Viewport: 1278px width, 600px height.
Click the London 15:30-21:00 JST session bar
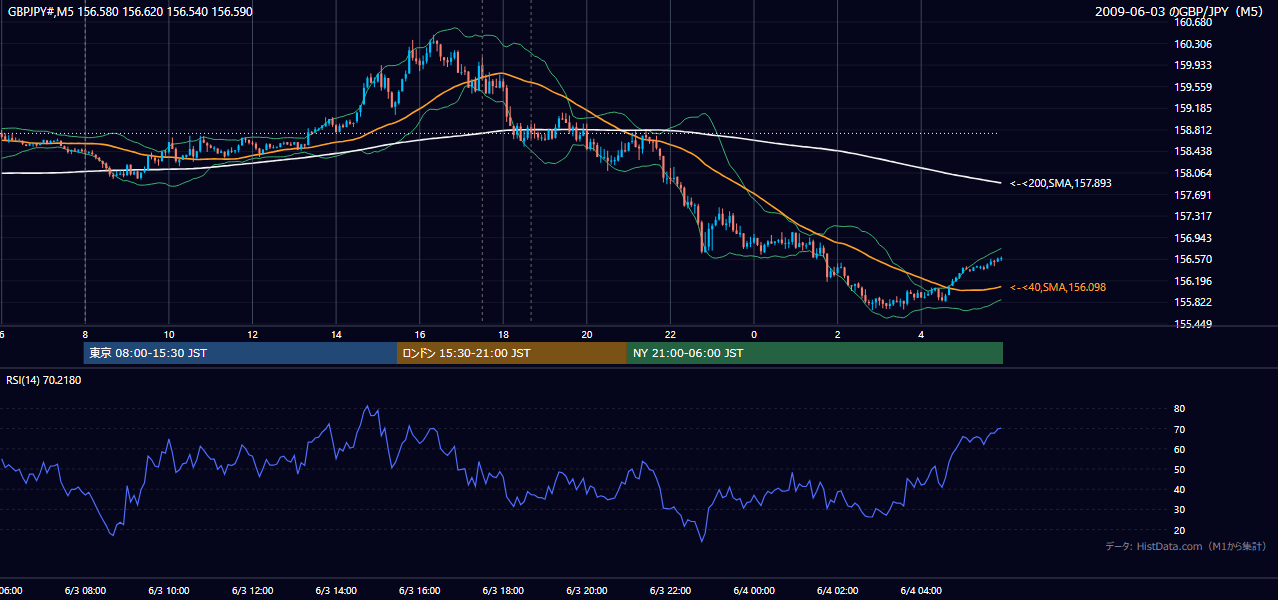click(512, 353)
